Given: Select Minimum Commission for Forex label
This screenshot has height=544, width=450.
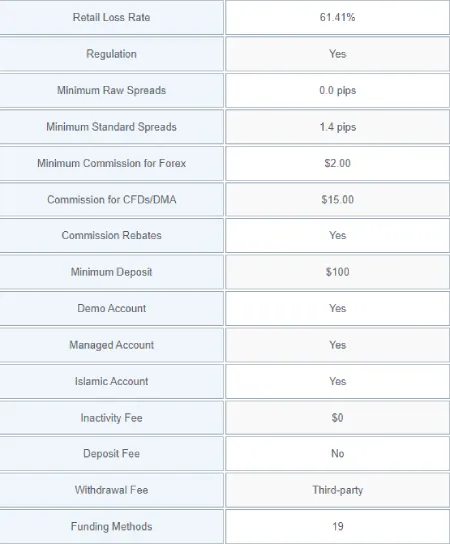Looking at the screenshot, I should pos(111,163).
